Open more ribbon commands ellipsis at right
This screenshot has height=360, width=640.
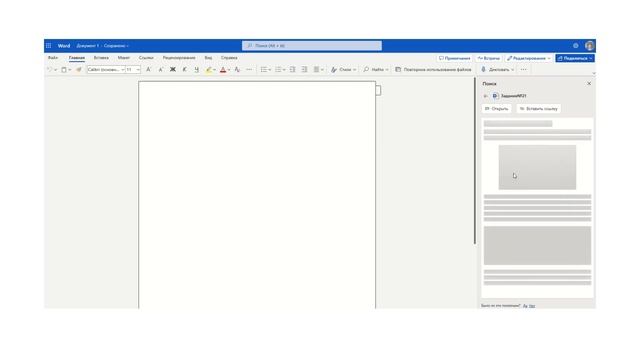[523, 70]
